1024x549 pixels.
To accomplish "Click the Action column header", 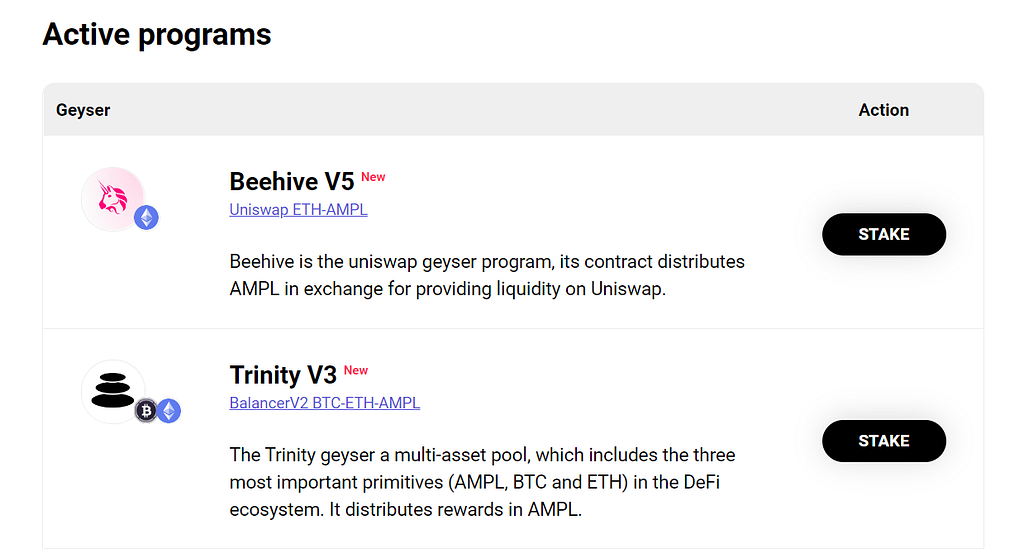I will click(x=884, y=110).
